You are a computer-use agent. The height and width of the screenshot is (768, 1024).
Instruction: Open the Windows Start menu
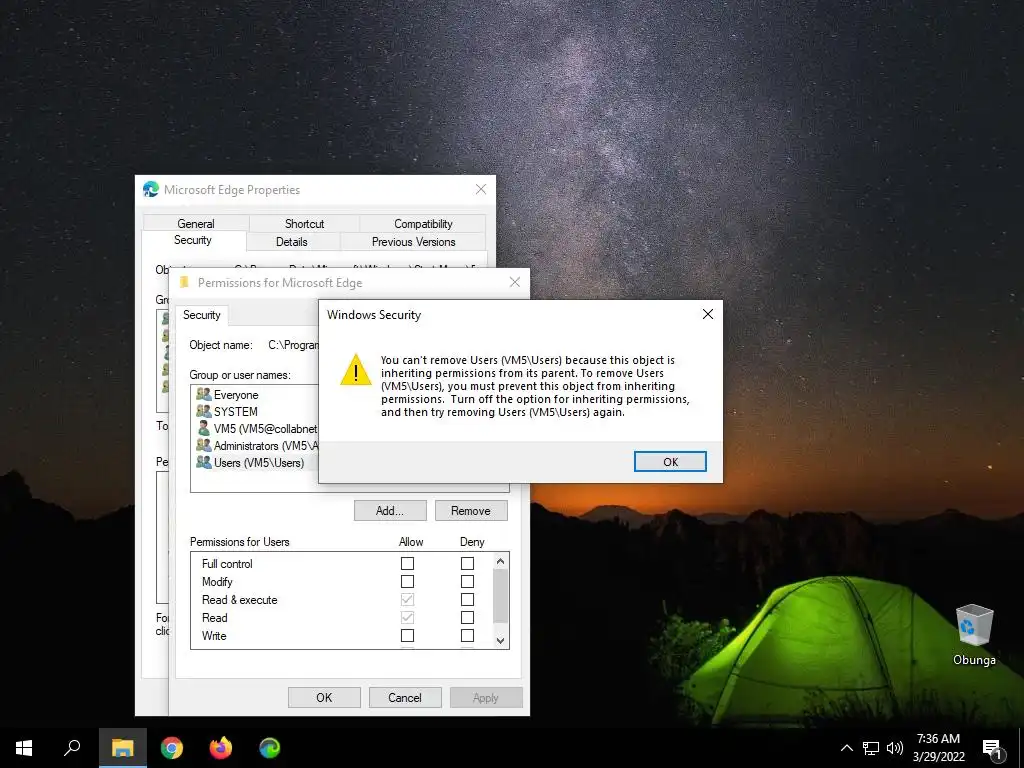[x=24, y=748]
